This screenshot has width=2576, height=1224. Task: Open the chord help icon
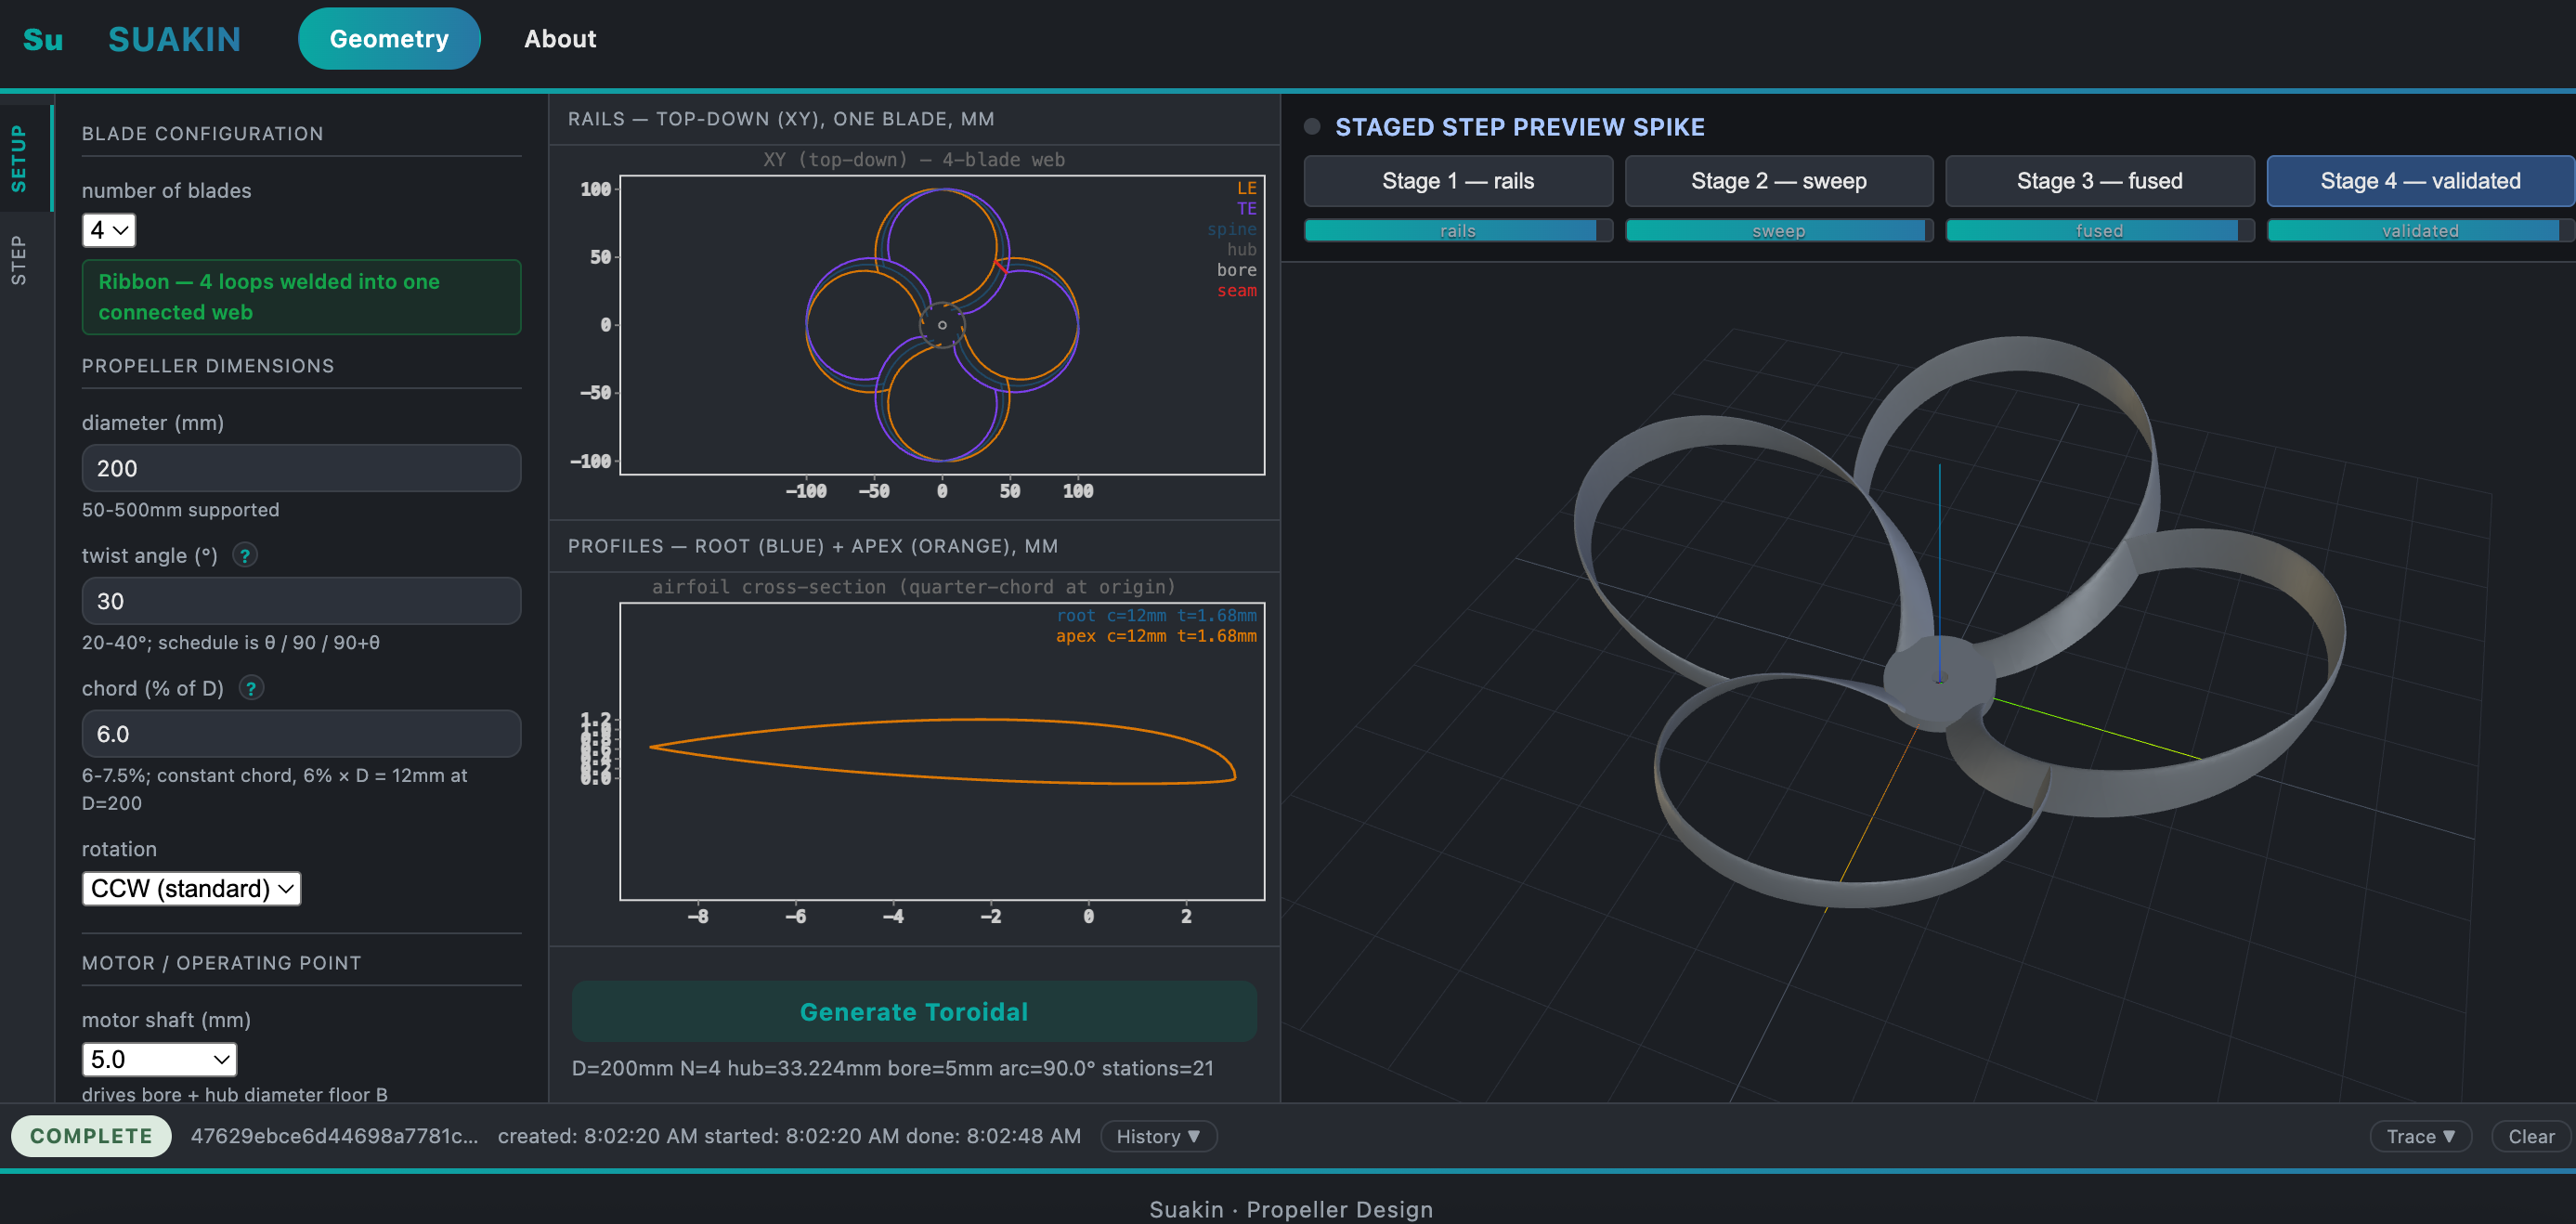pyautogui.click(x=252, y=688)
